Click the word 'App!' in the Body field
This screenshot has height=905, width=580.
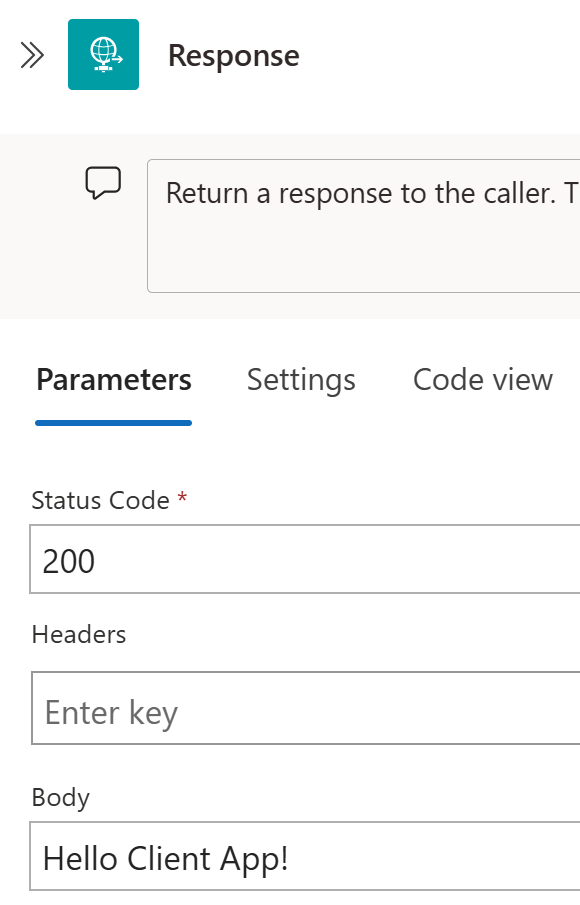pyautogui.click(x=254, y=859)
